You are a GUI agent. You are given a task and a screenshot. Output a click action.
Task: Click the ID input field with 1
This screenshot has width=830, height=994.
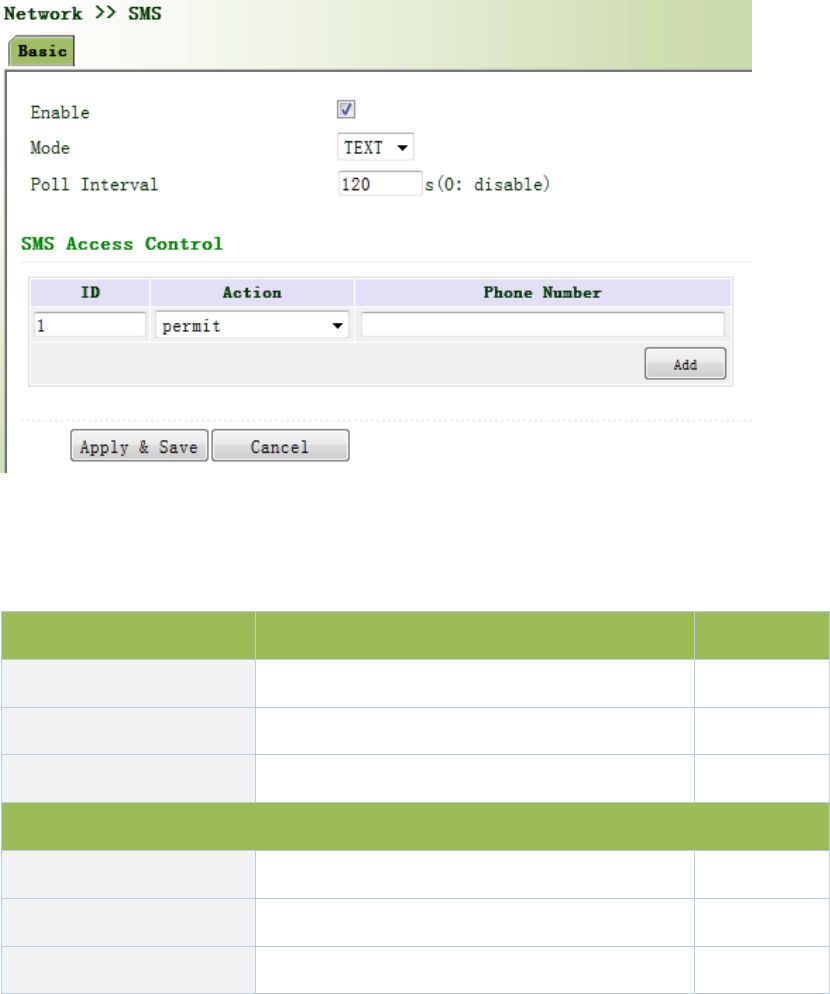90,325
